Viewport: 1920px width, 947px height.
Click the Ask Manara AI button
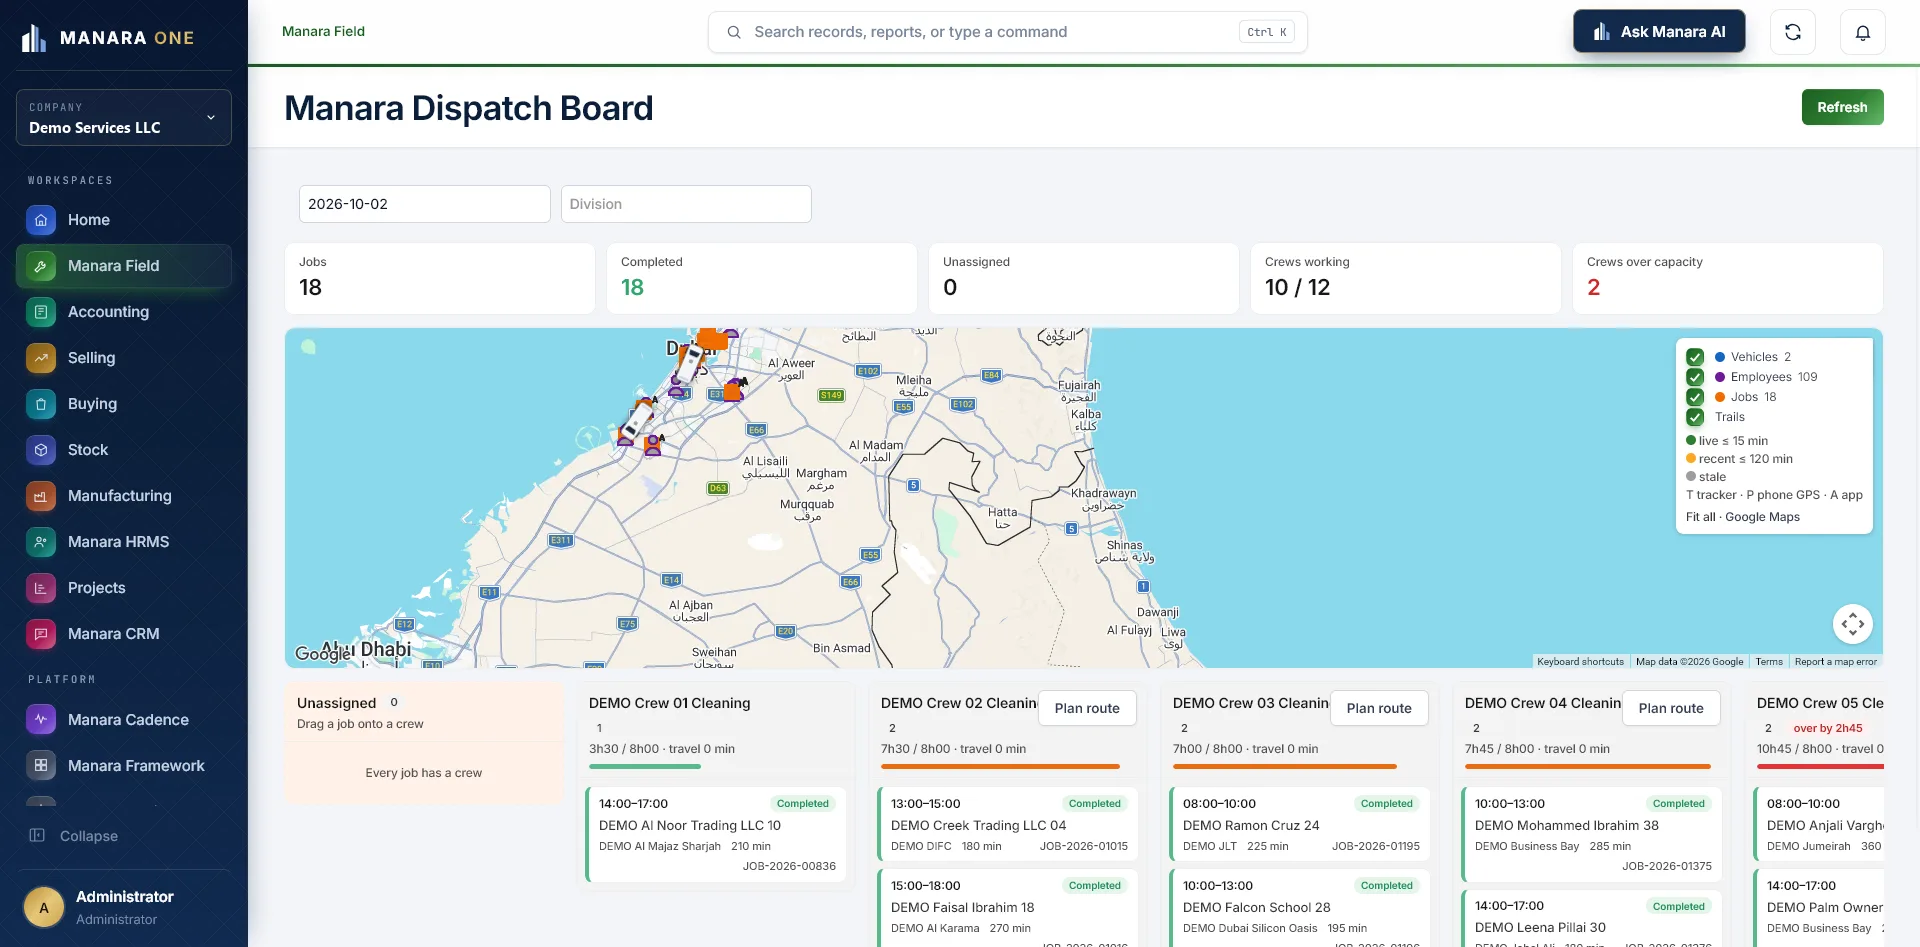tap(1659, 32)
